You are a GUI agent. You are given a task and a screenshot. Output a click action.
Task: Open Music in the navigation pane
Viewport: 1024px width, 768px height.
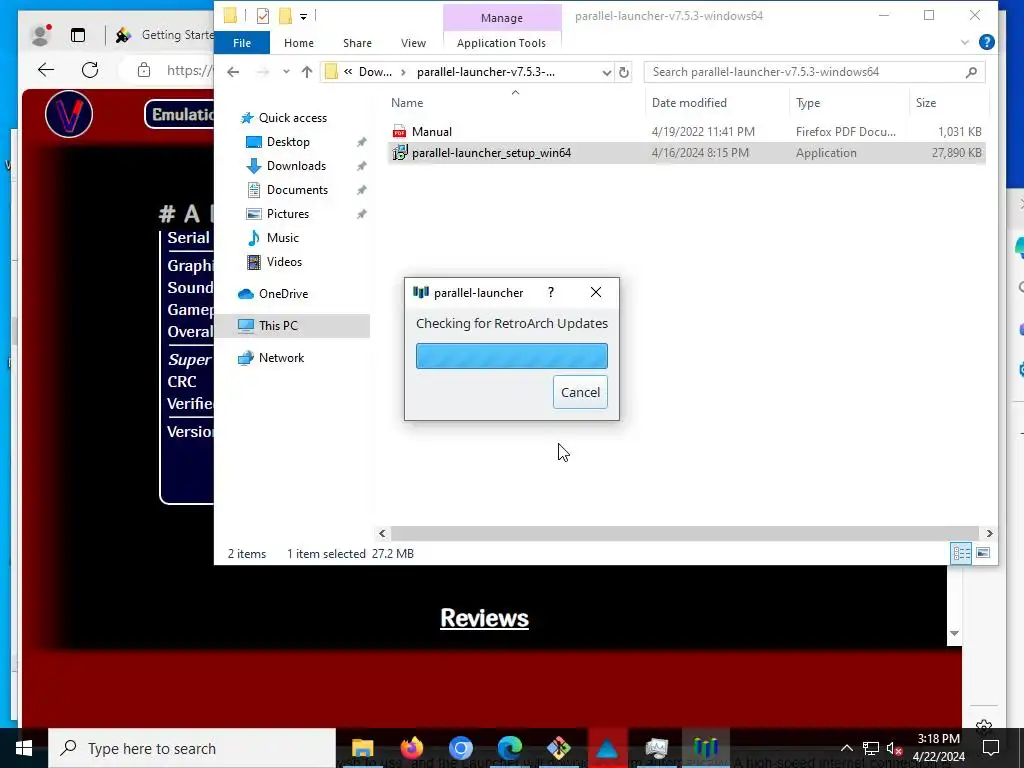coord(282,238)
